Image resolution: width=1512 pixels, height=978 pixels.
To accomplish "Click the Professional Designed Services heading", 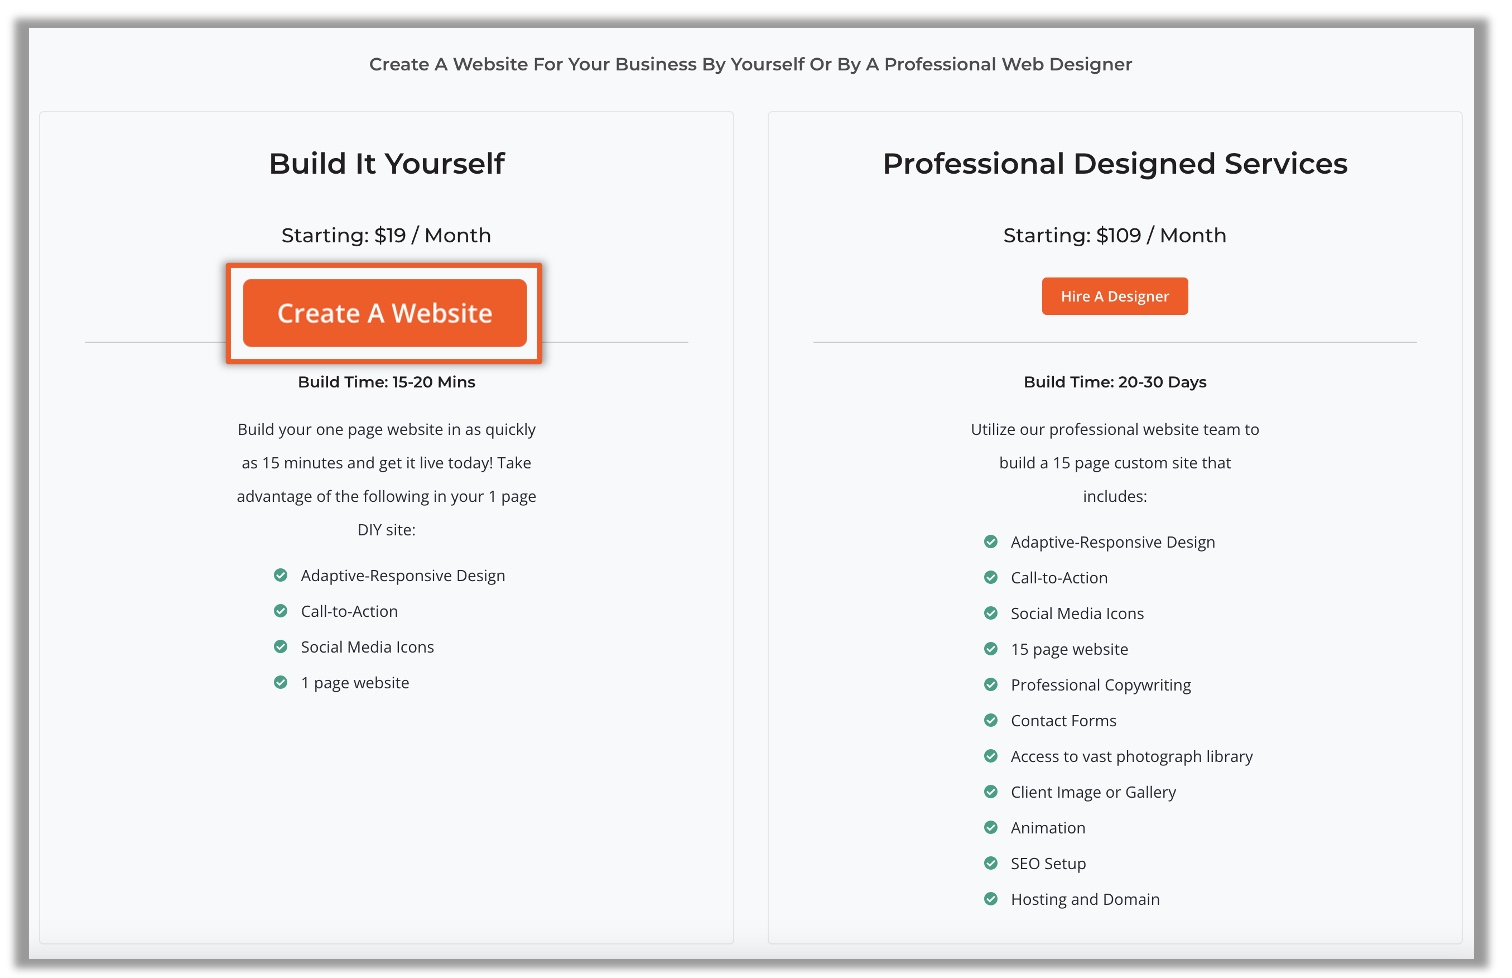I will (x=1115, y=163).
